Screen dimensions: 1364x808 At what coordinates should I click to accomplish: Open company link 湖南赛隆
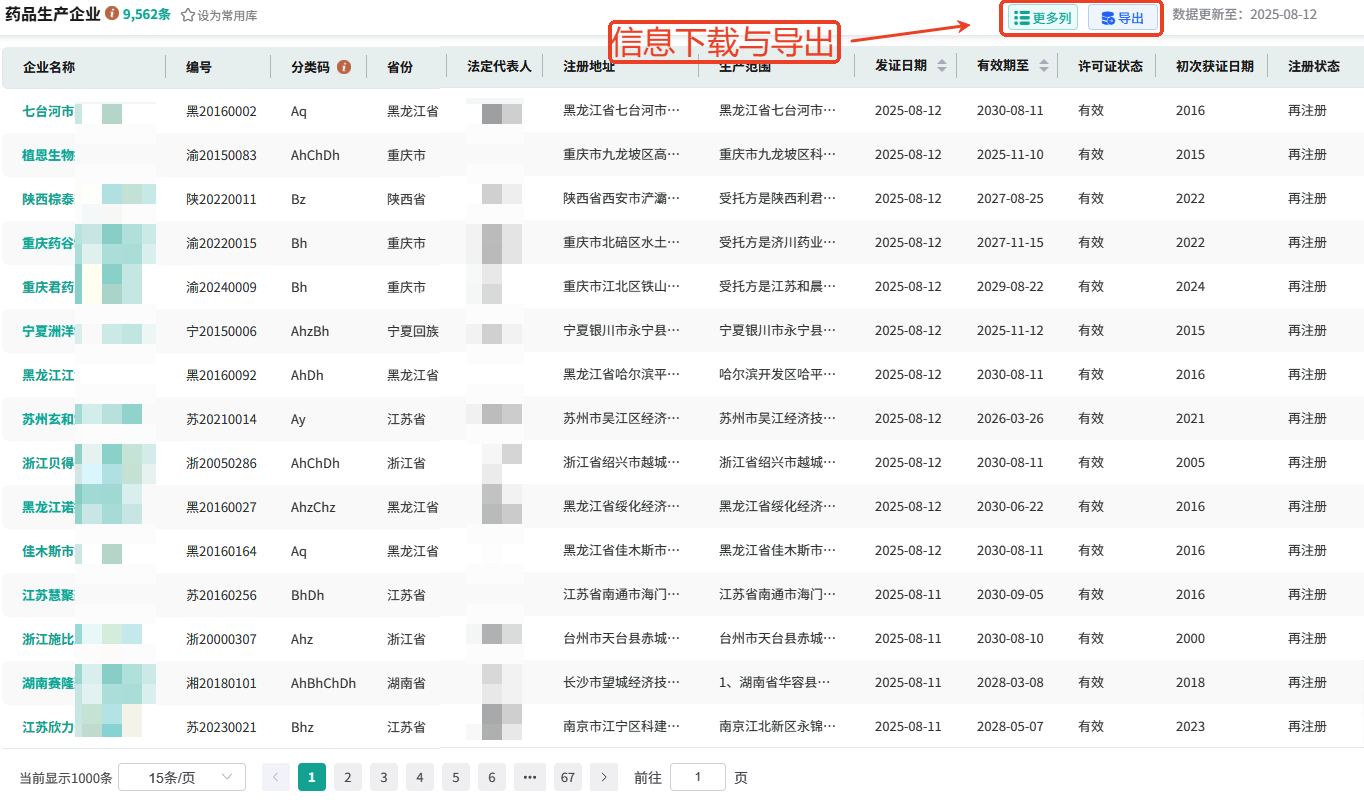(48, 683)
